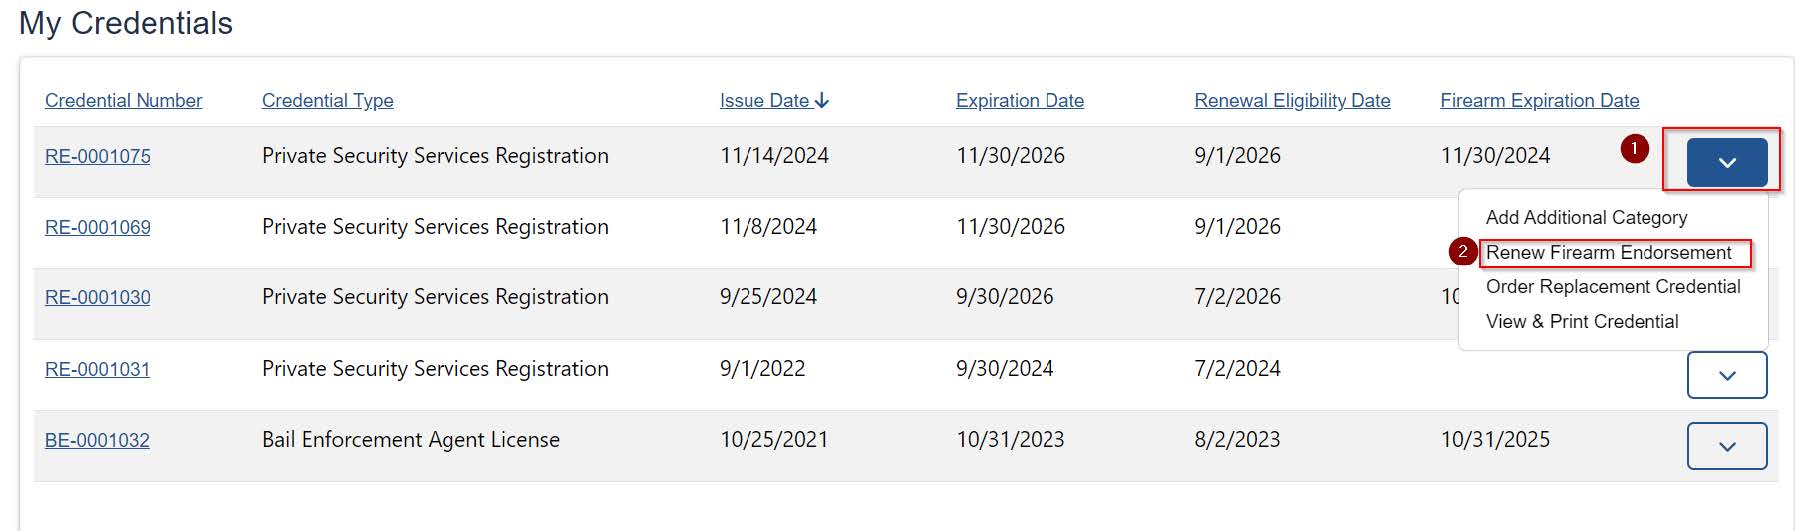
Task: Choose Renew Firearm Endorsement menu item
Action: [x=1608, y=252]
